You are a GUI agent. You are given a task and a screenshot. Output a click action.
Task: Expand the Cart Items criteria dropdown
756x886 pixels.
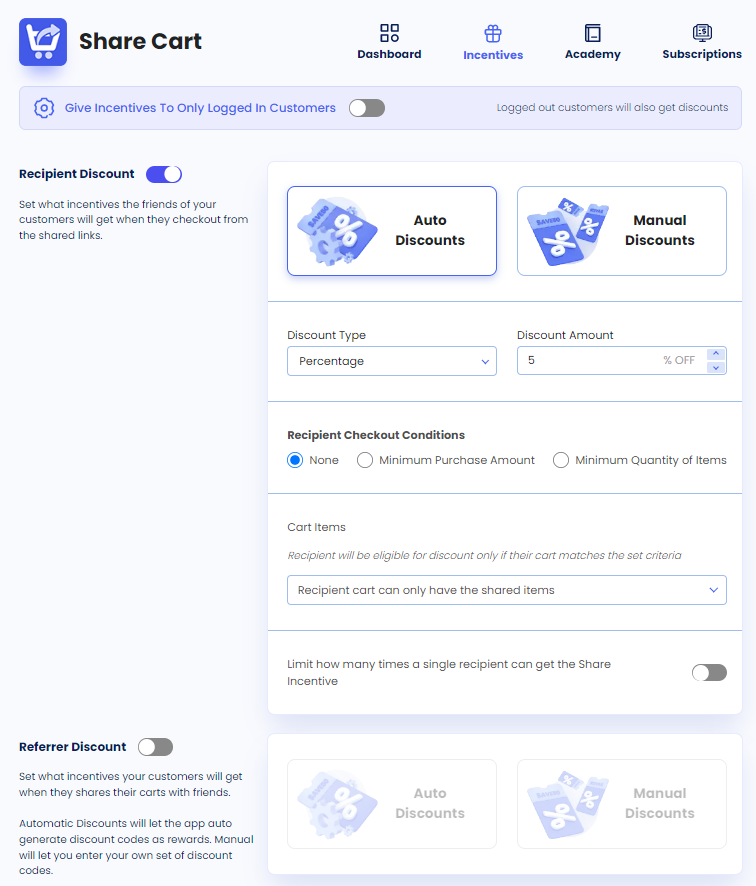point(506,590)
